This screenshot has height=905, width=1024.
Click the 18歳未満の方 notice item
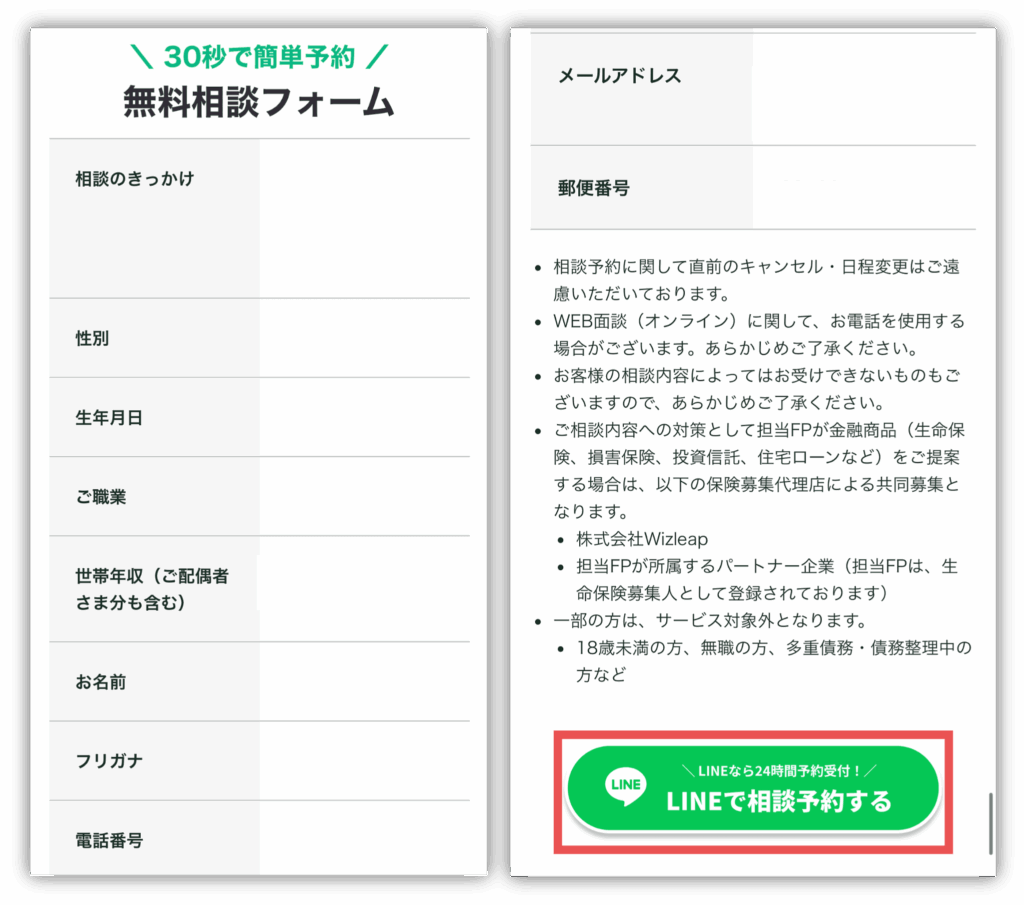tap(774, 661)
